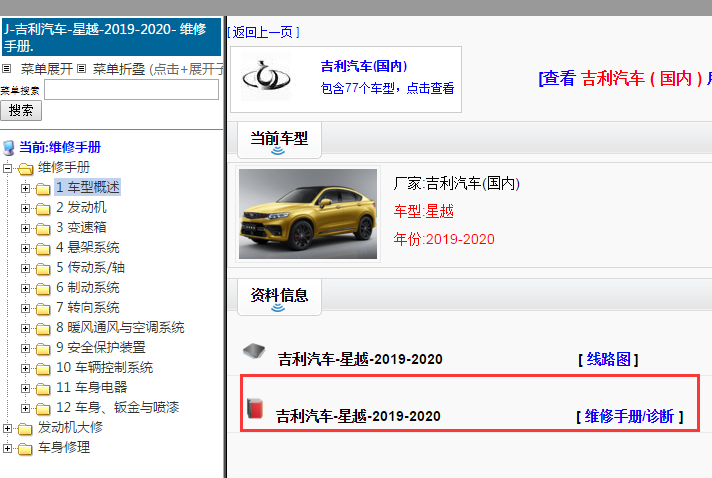Click folder icon for 6 制动系统
The height and width of the screenshot is (478, 712).
click(x=43, y=288)
